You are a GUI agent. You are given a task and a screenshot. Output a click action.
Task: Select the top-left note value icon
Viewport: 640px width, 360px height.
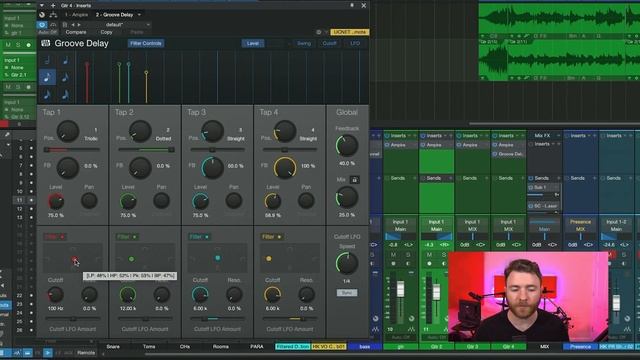[47, 61]
